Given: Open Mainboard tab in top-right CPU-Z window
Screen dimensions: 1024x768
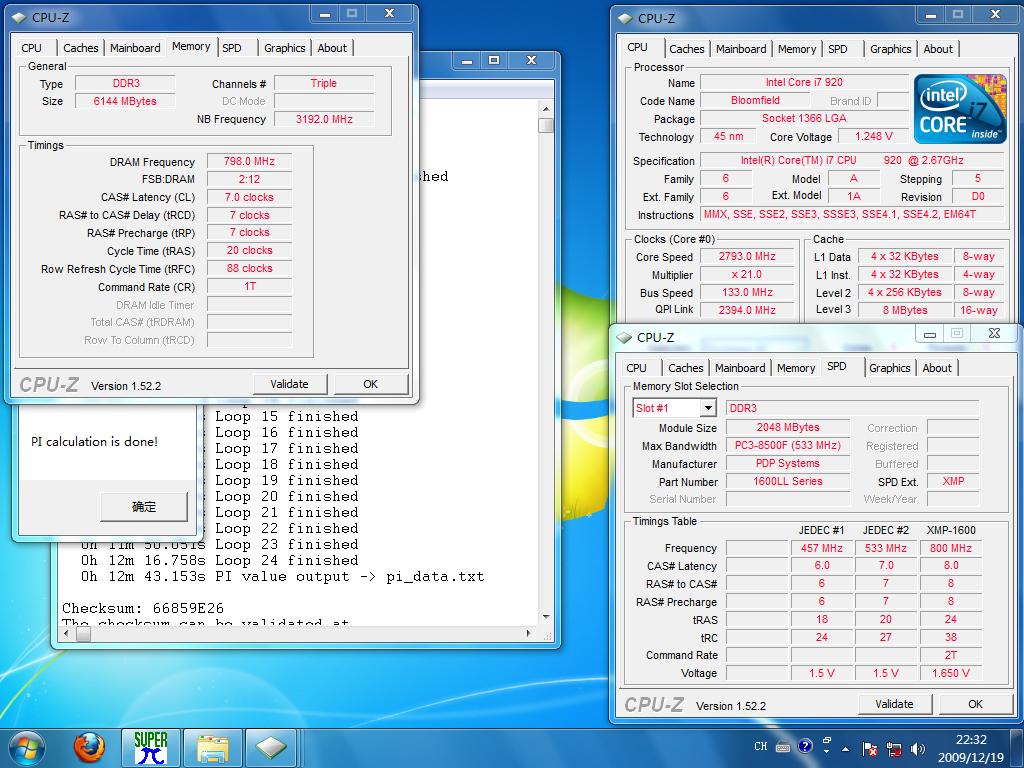Looking at the screenshot, I should (741, 49).
